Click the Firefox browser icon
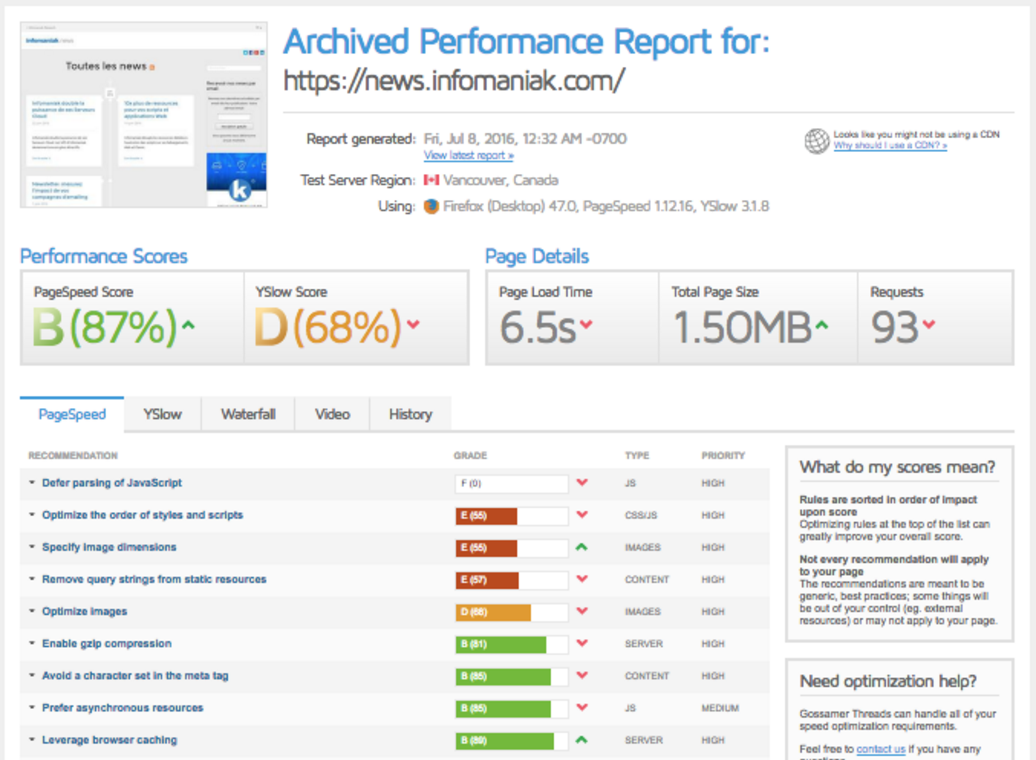 tap(431, 207)
